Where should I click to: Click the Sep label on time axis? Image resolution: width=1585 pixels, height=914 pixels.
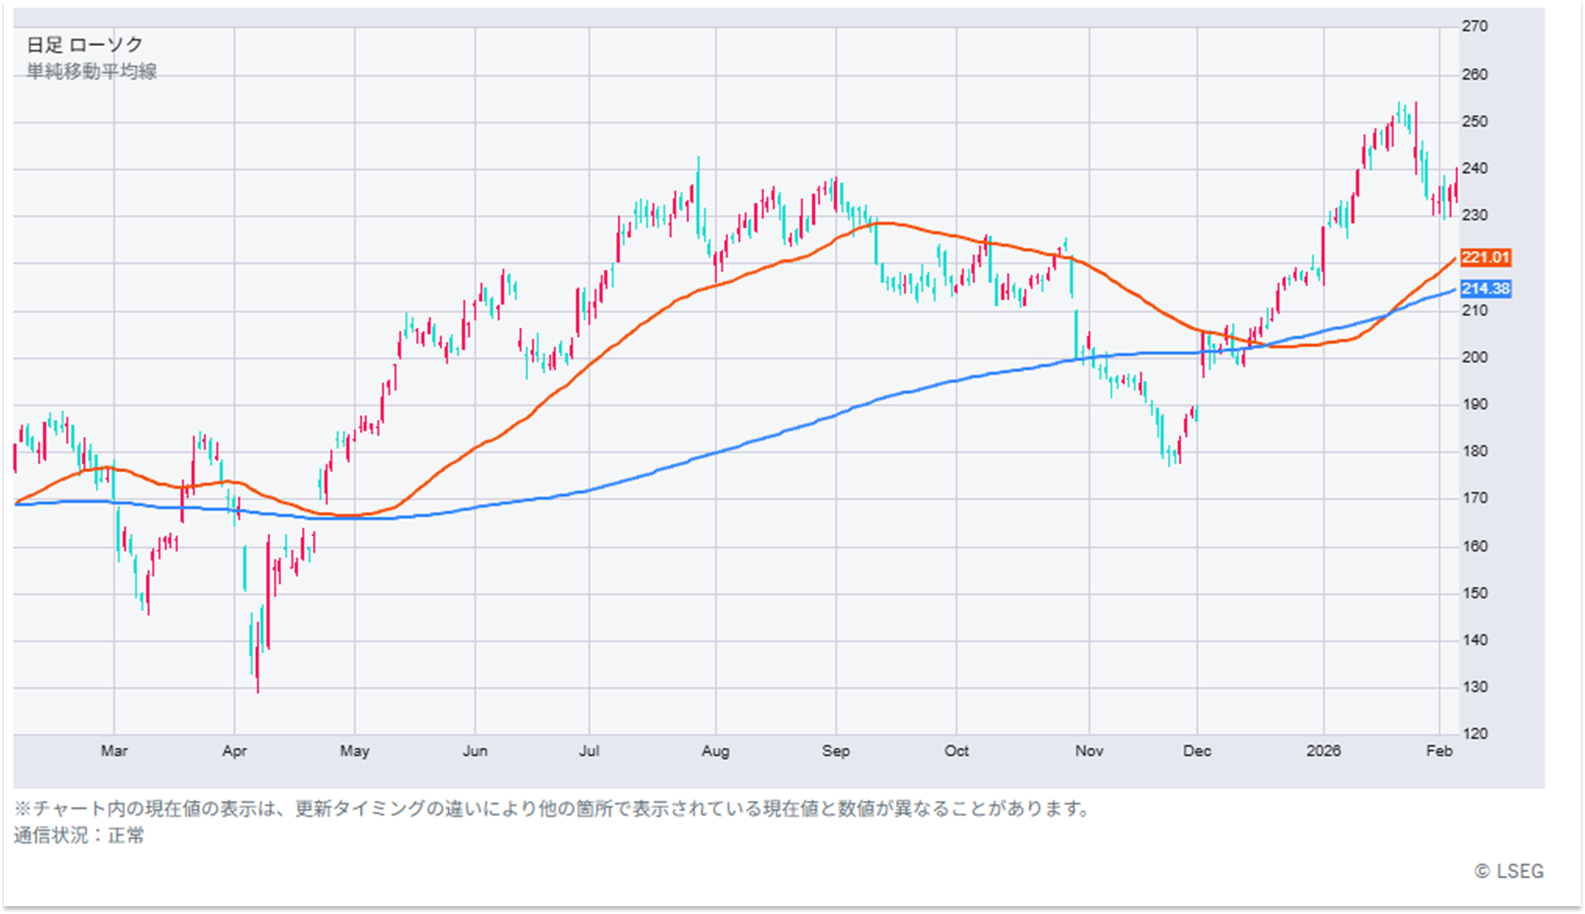pos(836,751)
